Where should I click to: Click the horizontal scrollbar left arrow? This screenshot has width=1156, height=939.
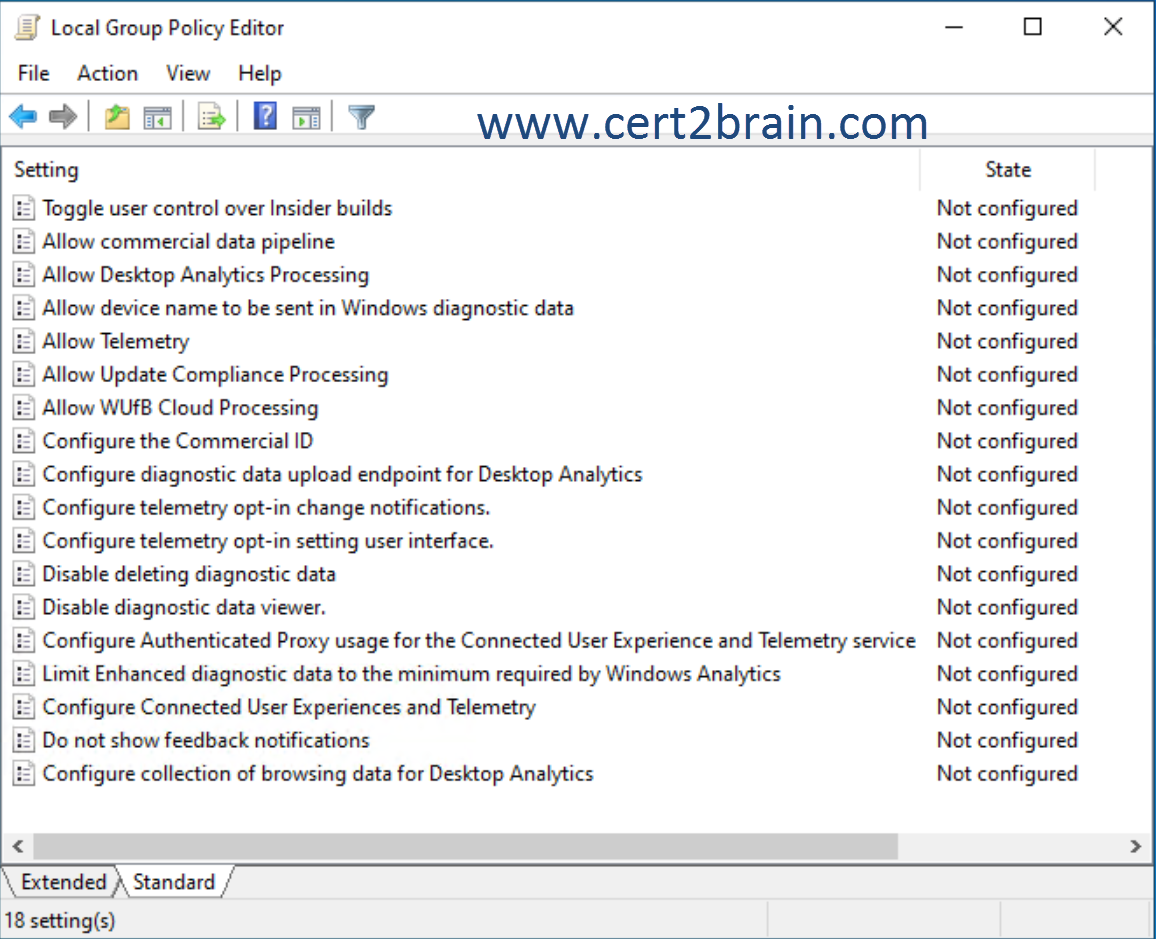point(18,846)
